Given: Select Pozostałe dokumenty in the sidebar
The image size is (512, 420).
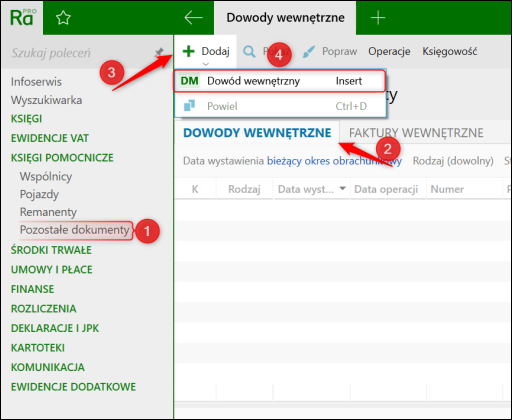Looking at the screenshot, I should coord(75,230).
